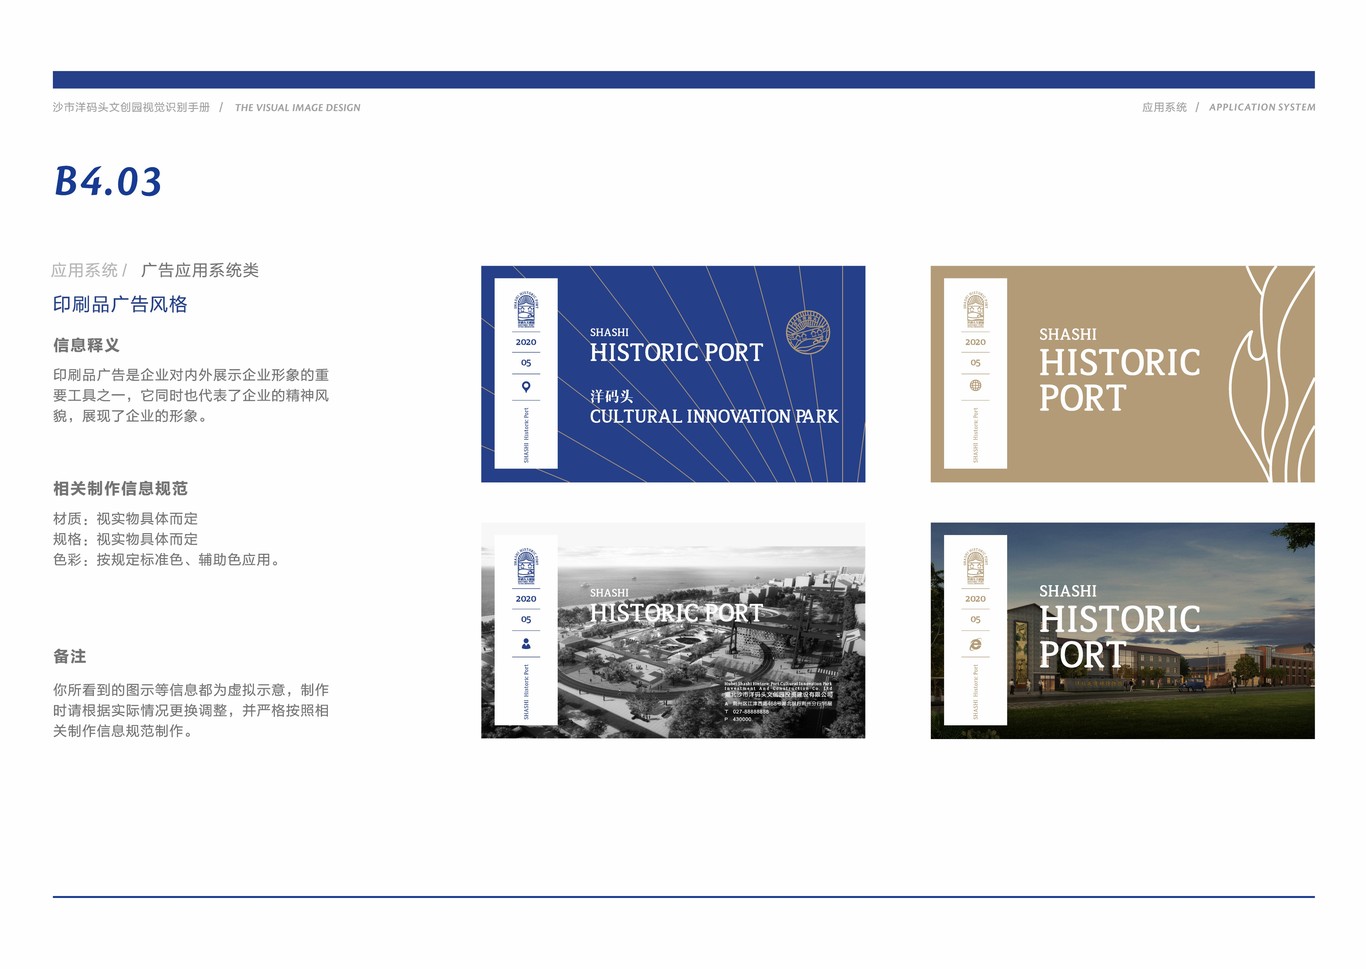Click "05" on the night-photo card strip
This screenshot has height=969, width=1366.
975,620
